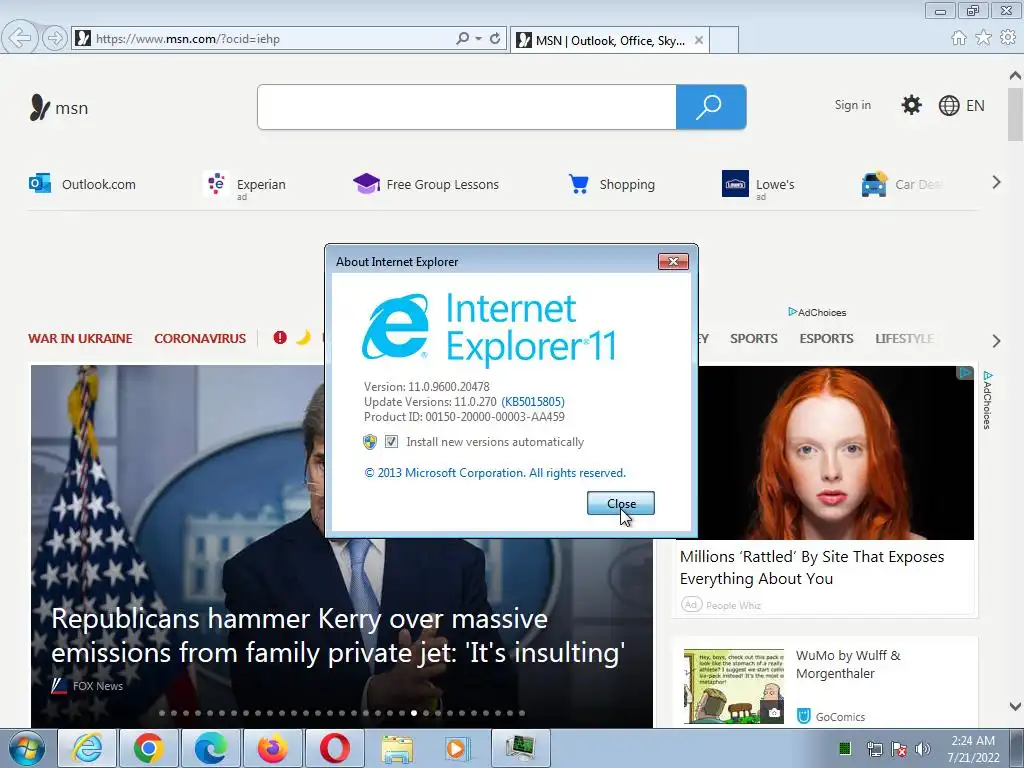Open Favorites star icon
Viewport: 1024px width, 768px height.
(x=983, y=38)
